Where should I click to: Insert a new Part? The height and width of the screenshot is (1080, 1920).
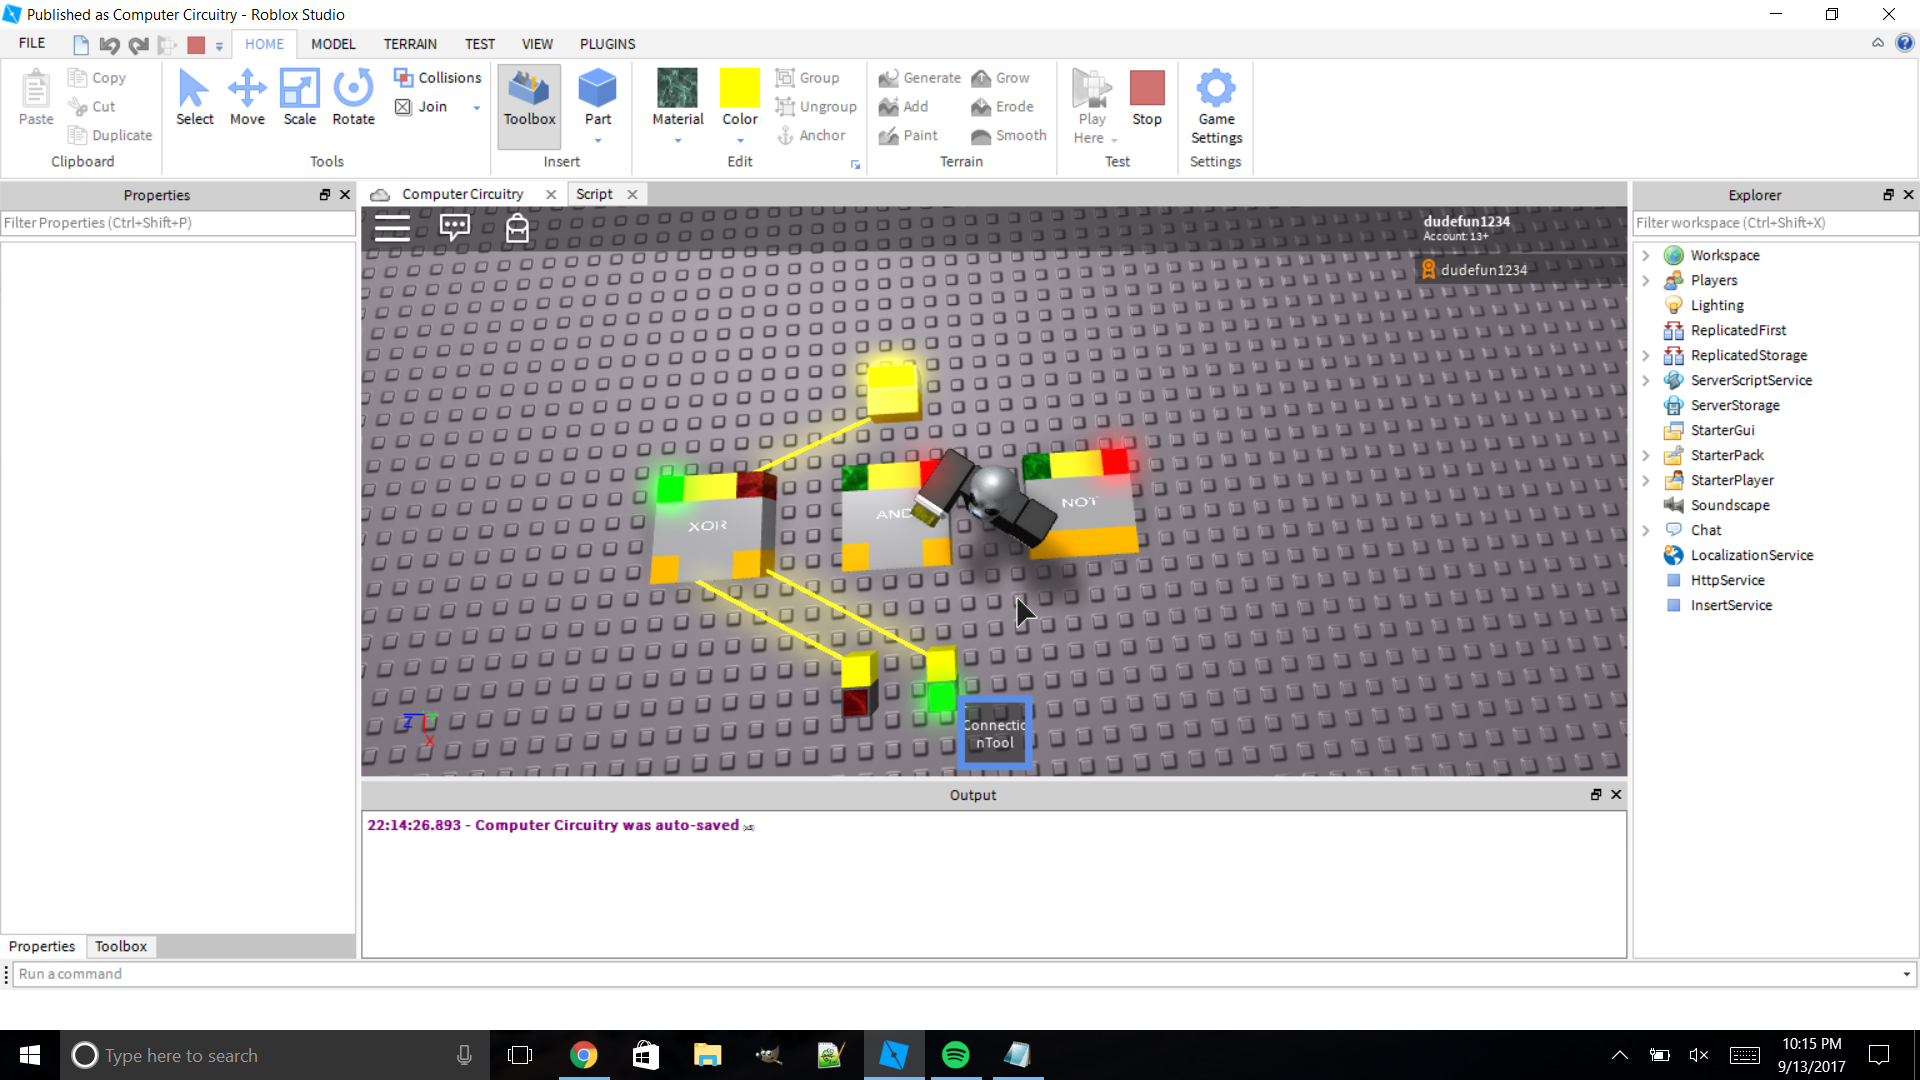pyautogui.click(x=598, y=98)
